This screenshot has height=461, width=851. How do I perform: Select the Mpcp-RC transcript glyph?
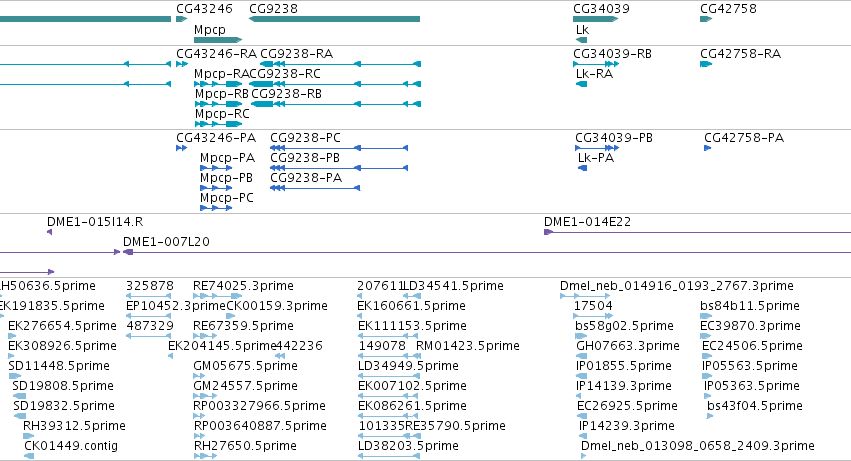(218, 124)
